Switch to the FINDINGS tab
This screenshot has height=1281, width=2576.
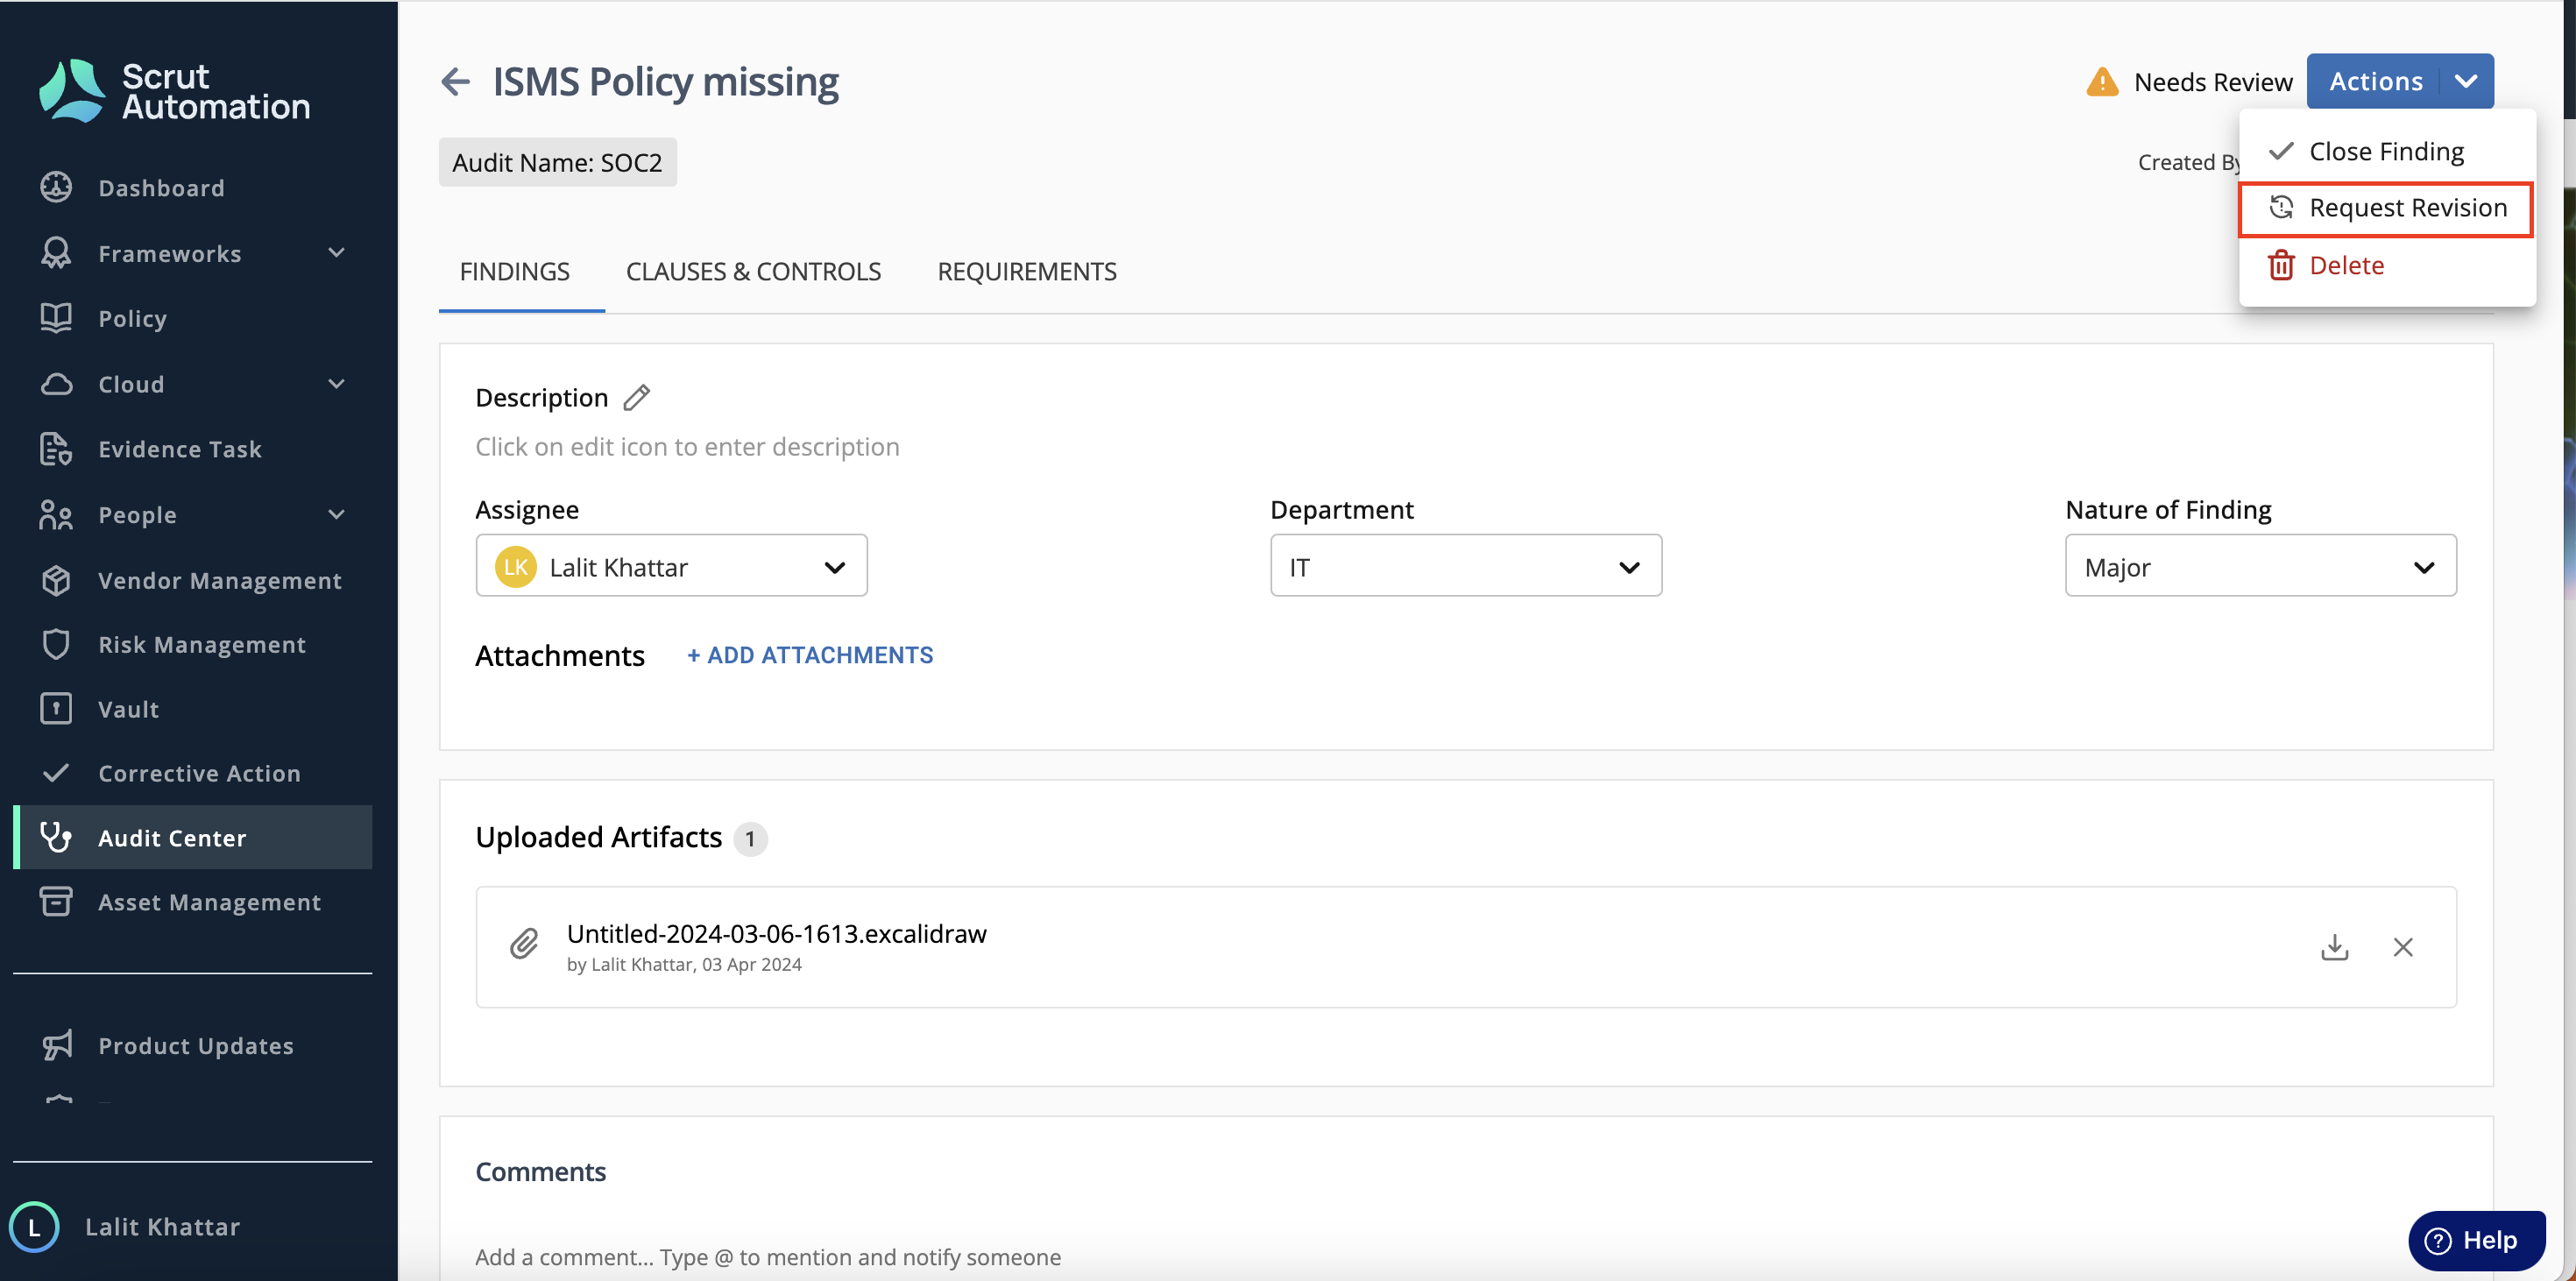tap(514, 271)
